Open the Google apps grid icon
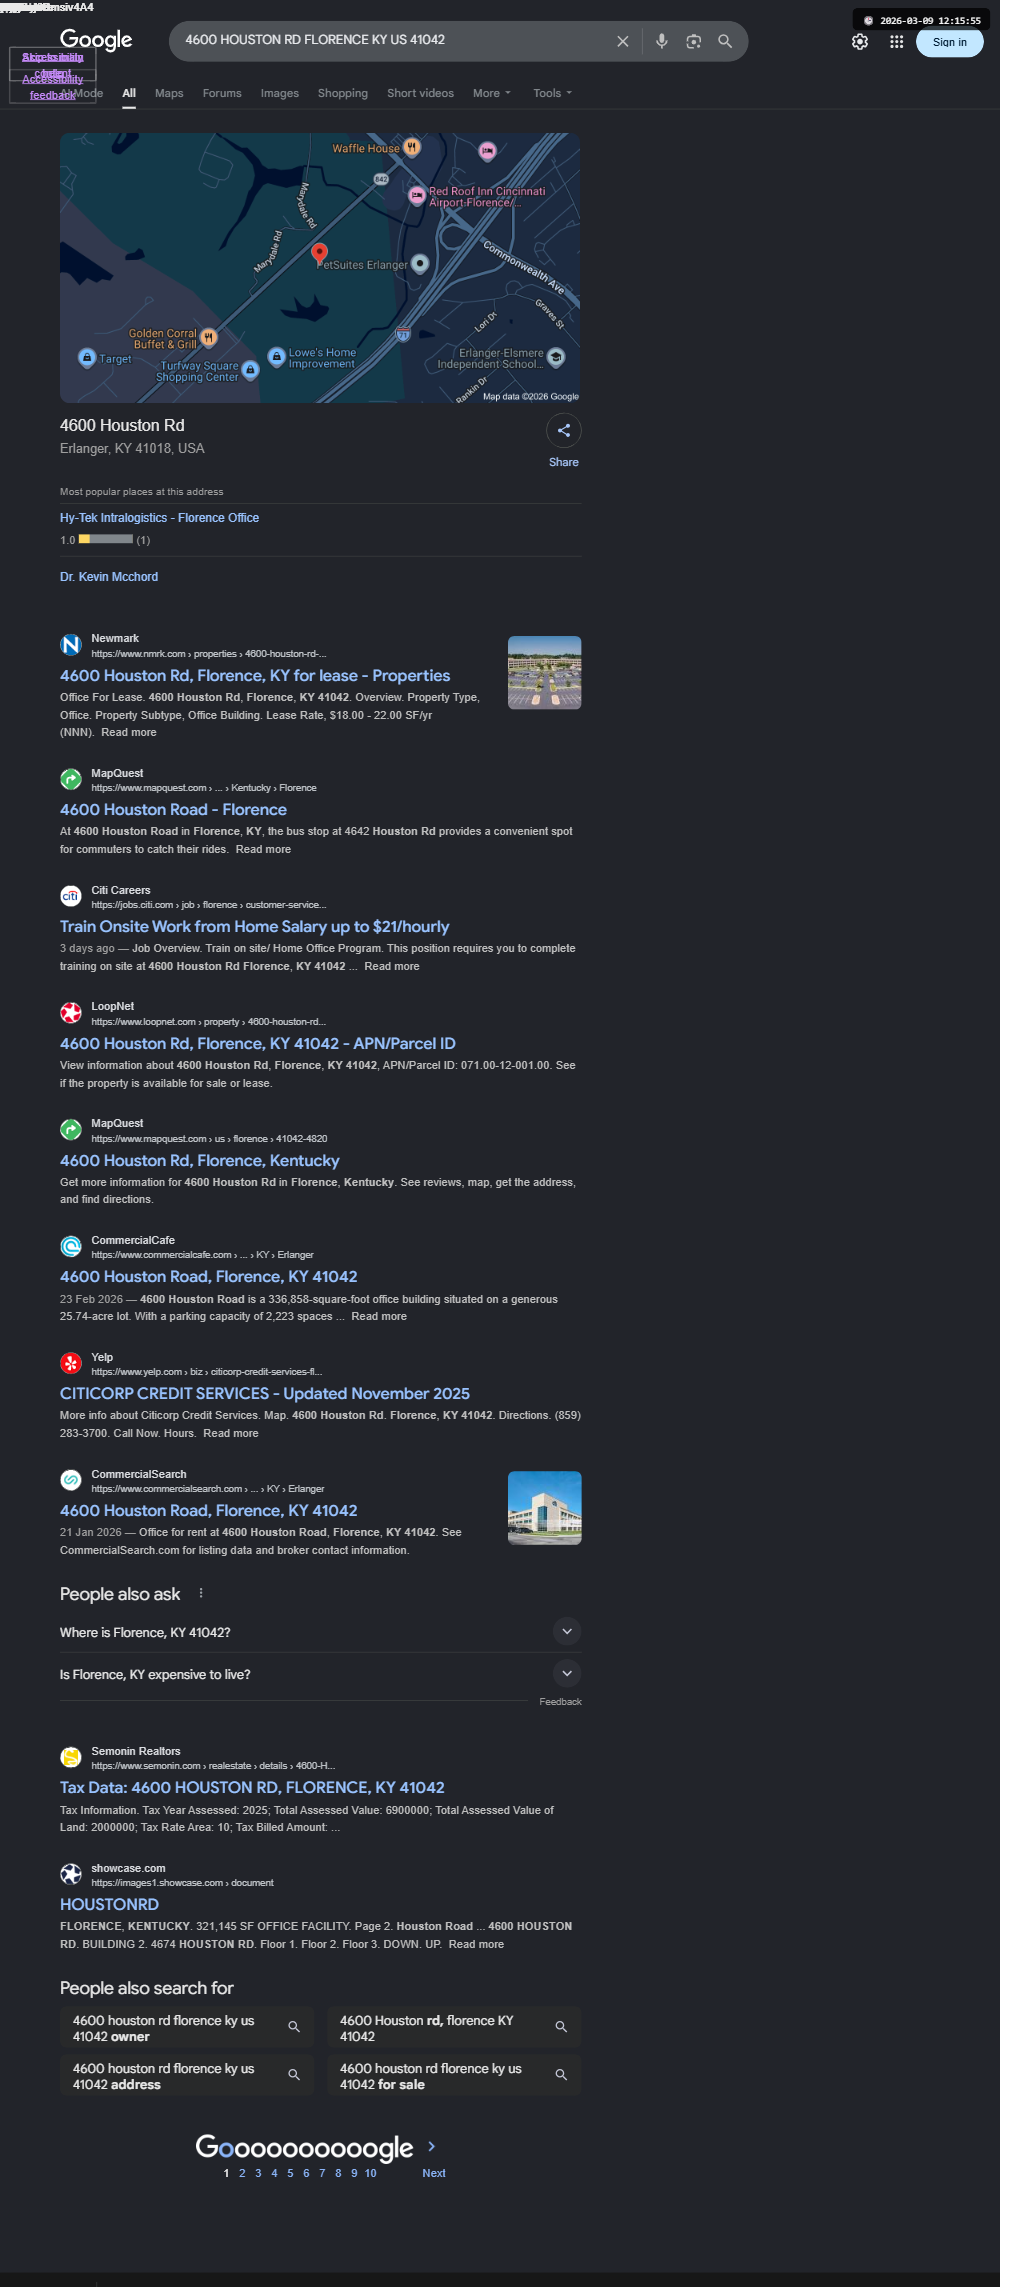 pyautogui.click(x=896, y=42)
